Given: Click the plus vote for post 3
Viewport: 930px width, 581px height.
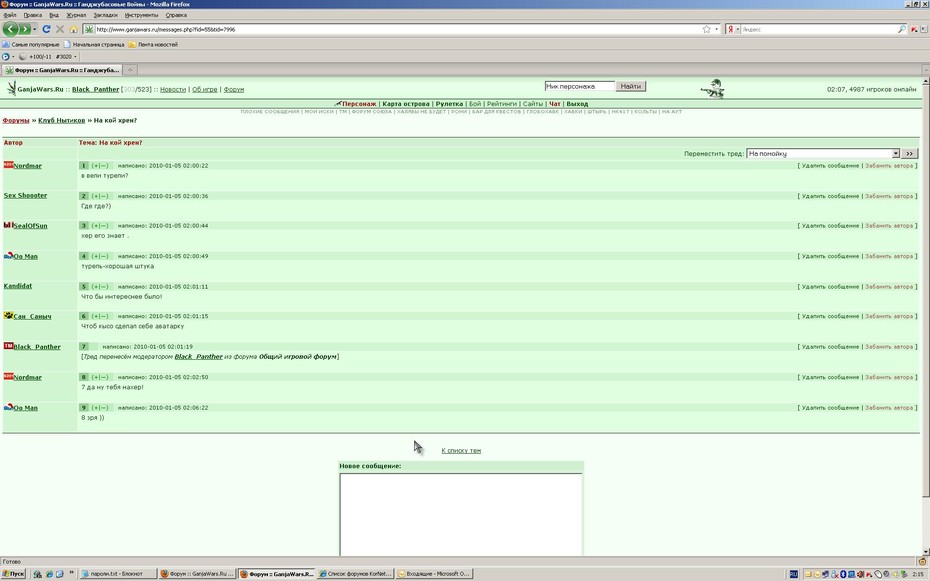Looking at the screenshot, I should point(95,226).
